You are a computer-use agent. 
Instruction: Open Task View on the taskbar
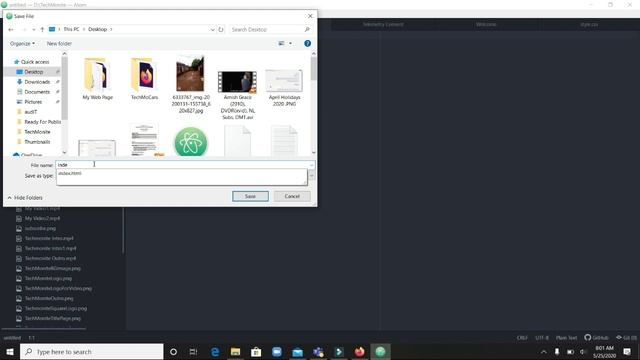pos(193,351)
